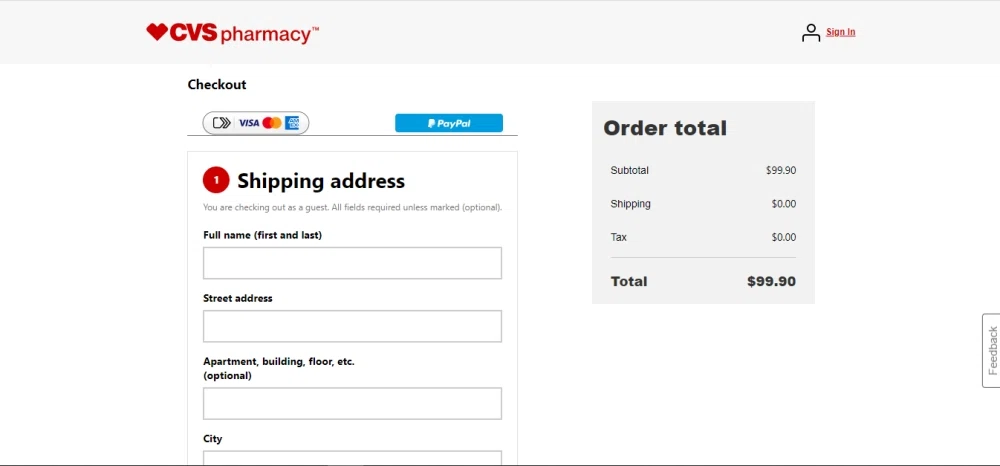Open the Feedback side tab
Screen dimensions: 1000x466
click(x=991, y=350)
